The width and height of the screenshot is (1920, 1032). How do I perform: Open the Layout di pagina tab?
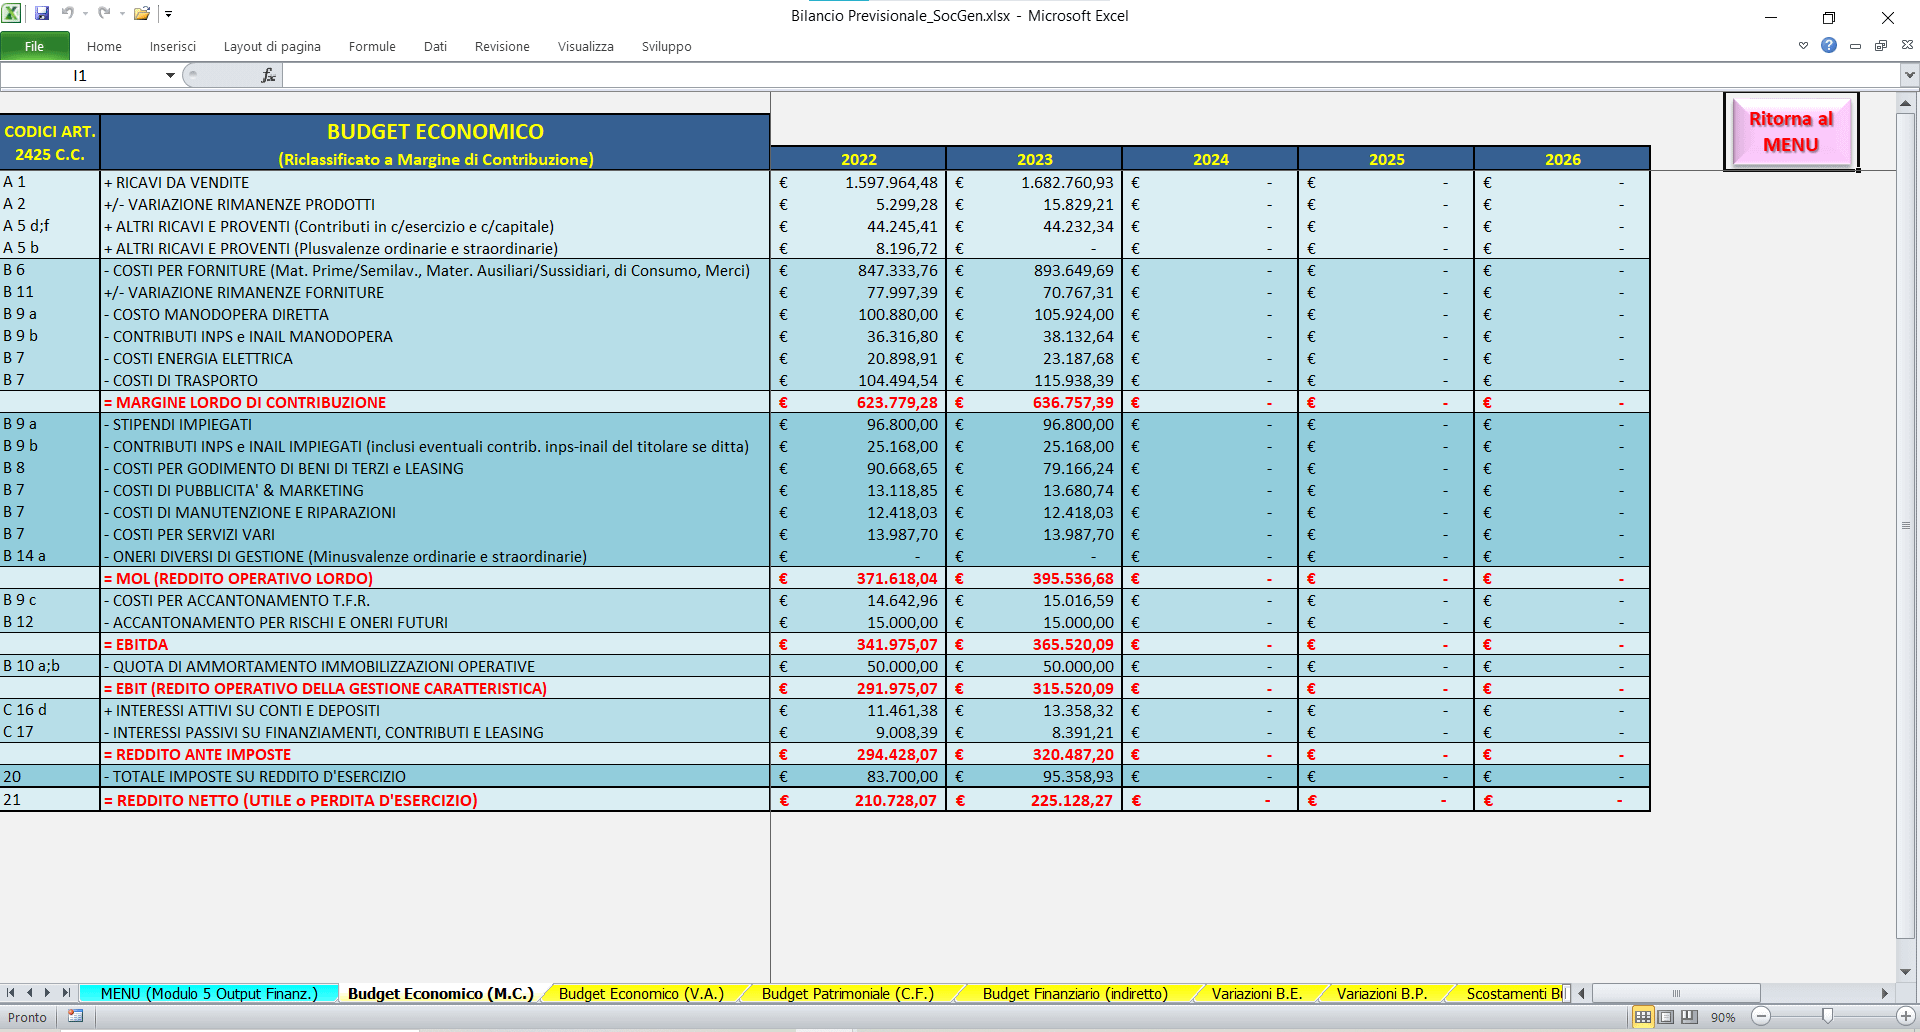pos(272,46)
